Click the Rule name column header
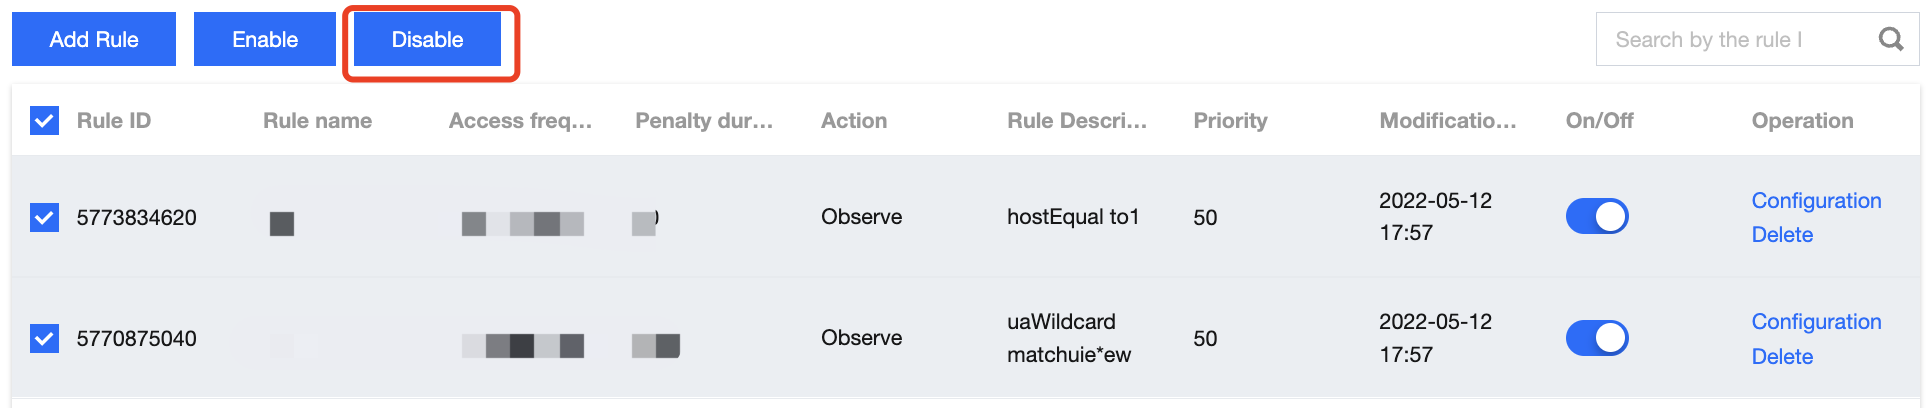Viewport: 1932px width, 408px height. coord(317,121)
